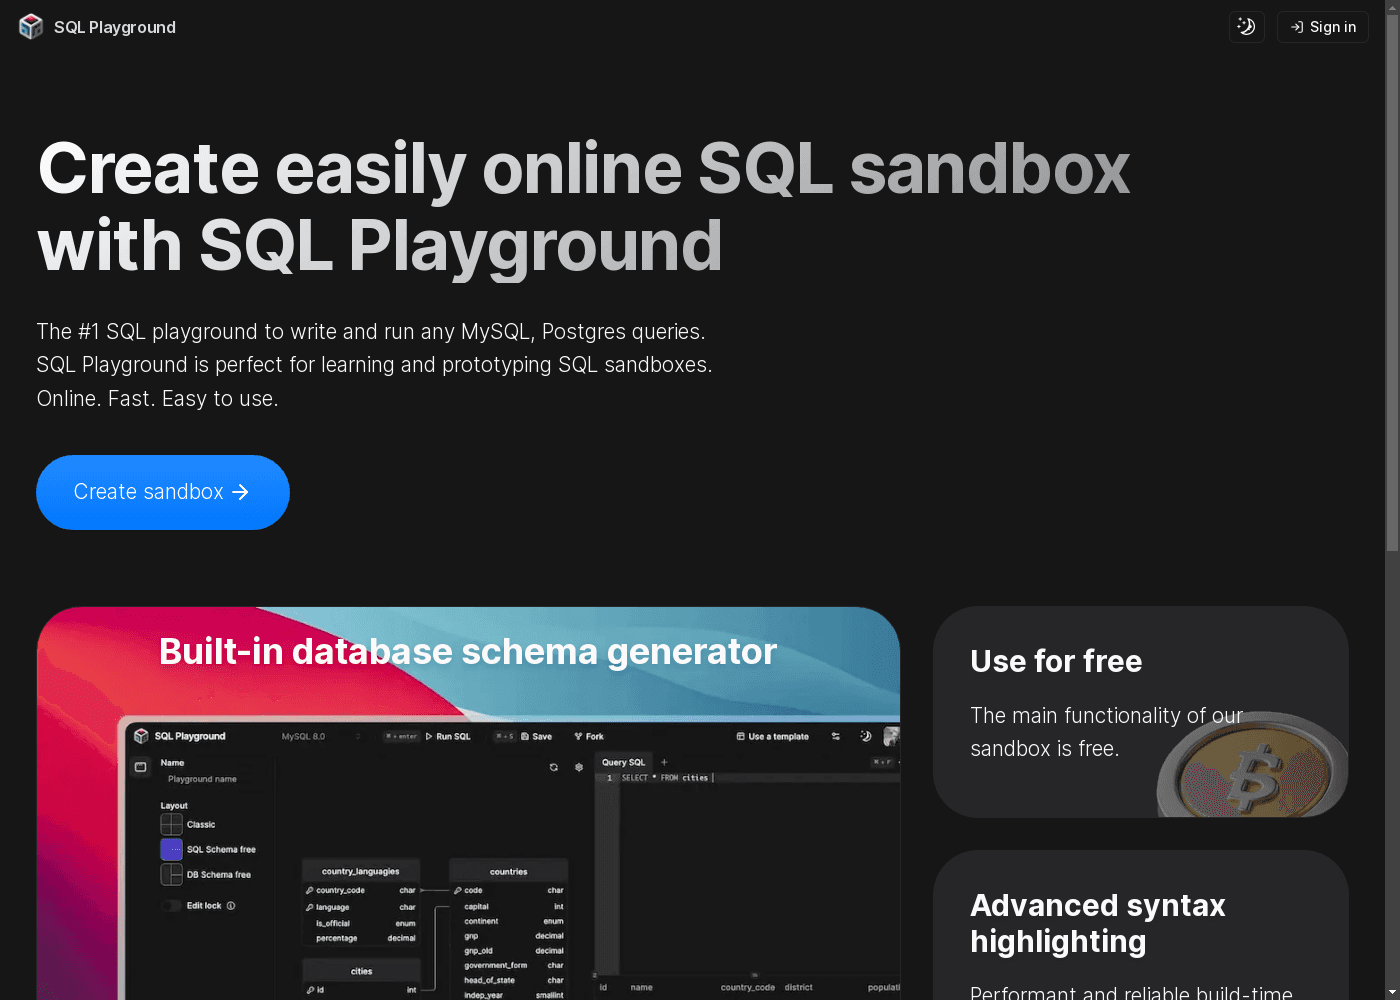
Task: Click the Sign in button
Action: pyautogui.click(x=1323, y=27)
